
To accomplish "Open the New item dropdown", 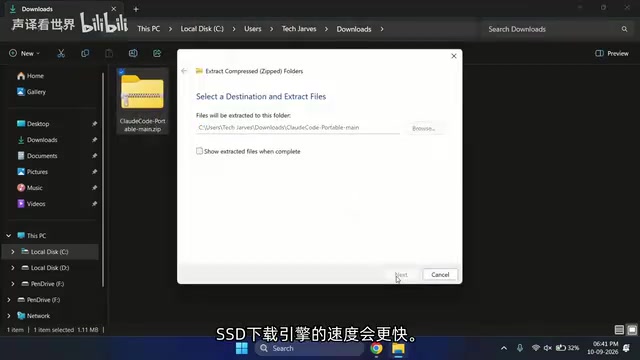I will tap(24, 53).
